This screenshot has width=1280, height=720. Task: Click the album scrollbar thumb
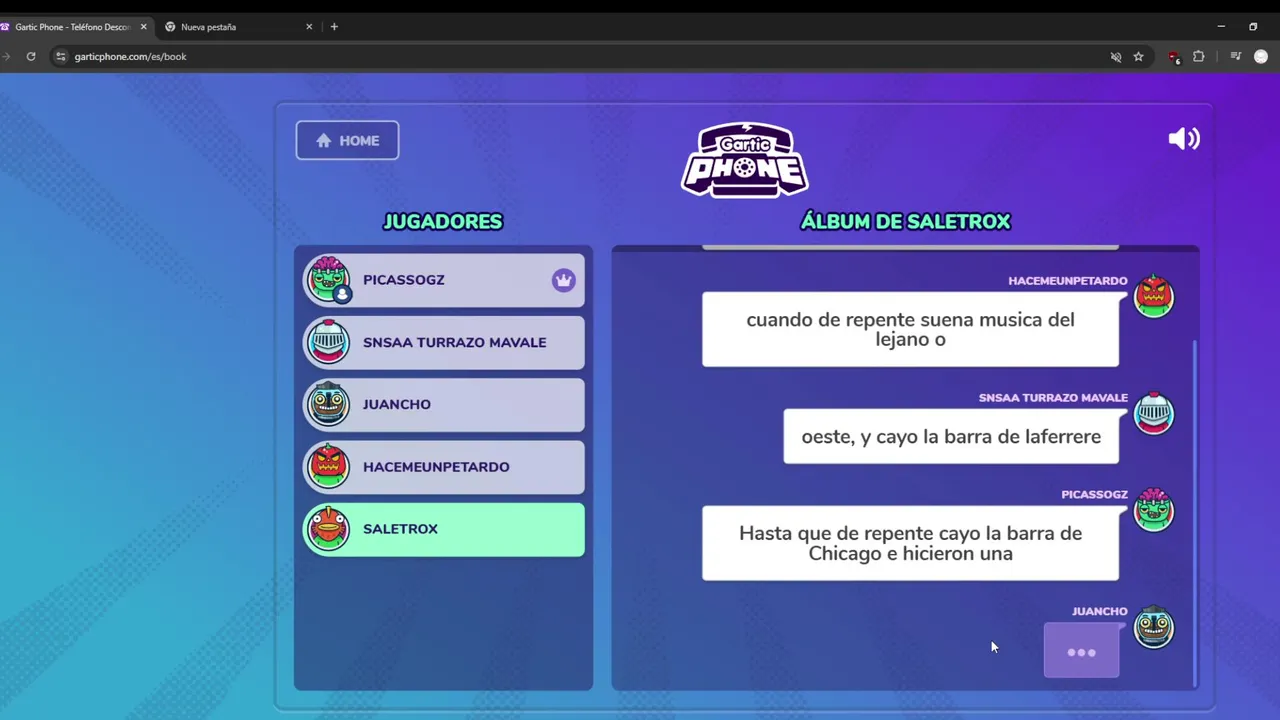[x=1194, y=513]
